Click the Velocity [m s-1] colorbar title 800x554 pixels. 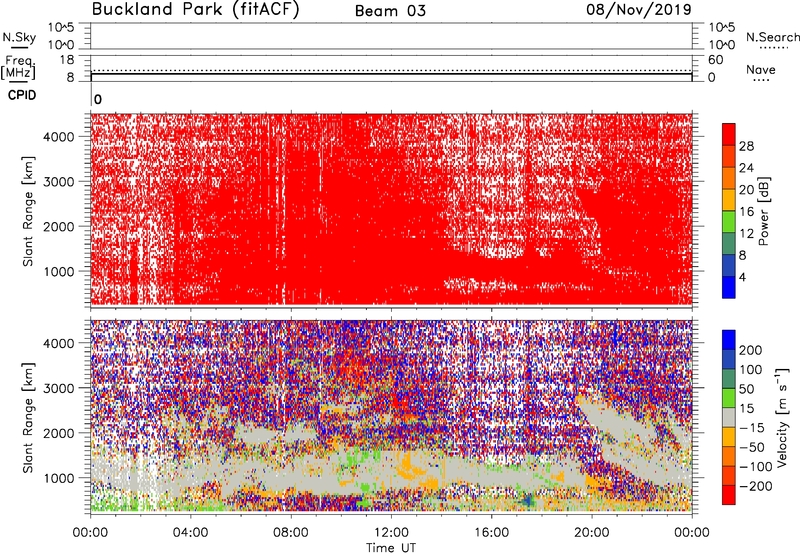(x=782, y=418)
